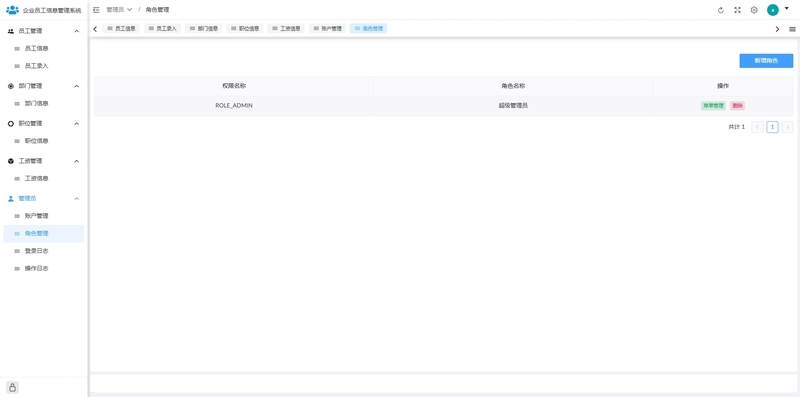Open the tab list menu icon
The height and width of the screenshot is (397, 800).
pos(792,29)
